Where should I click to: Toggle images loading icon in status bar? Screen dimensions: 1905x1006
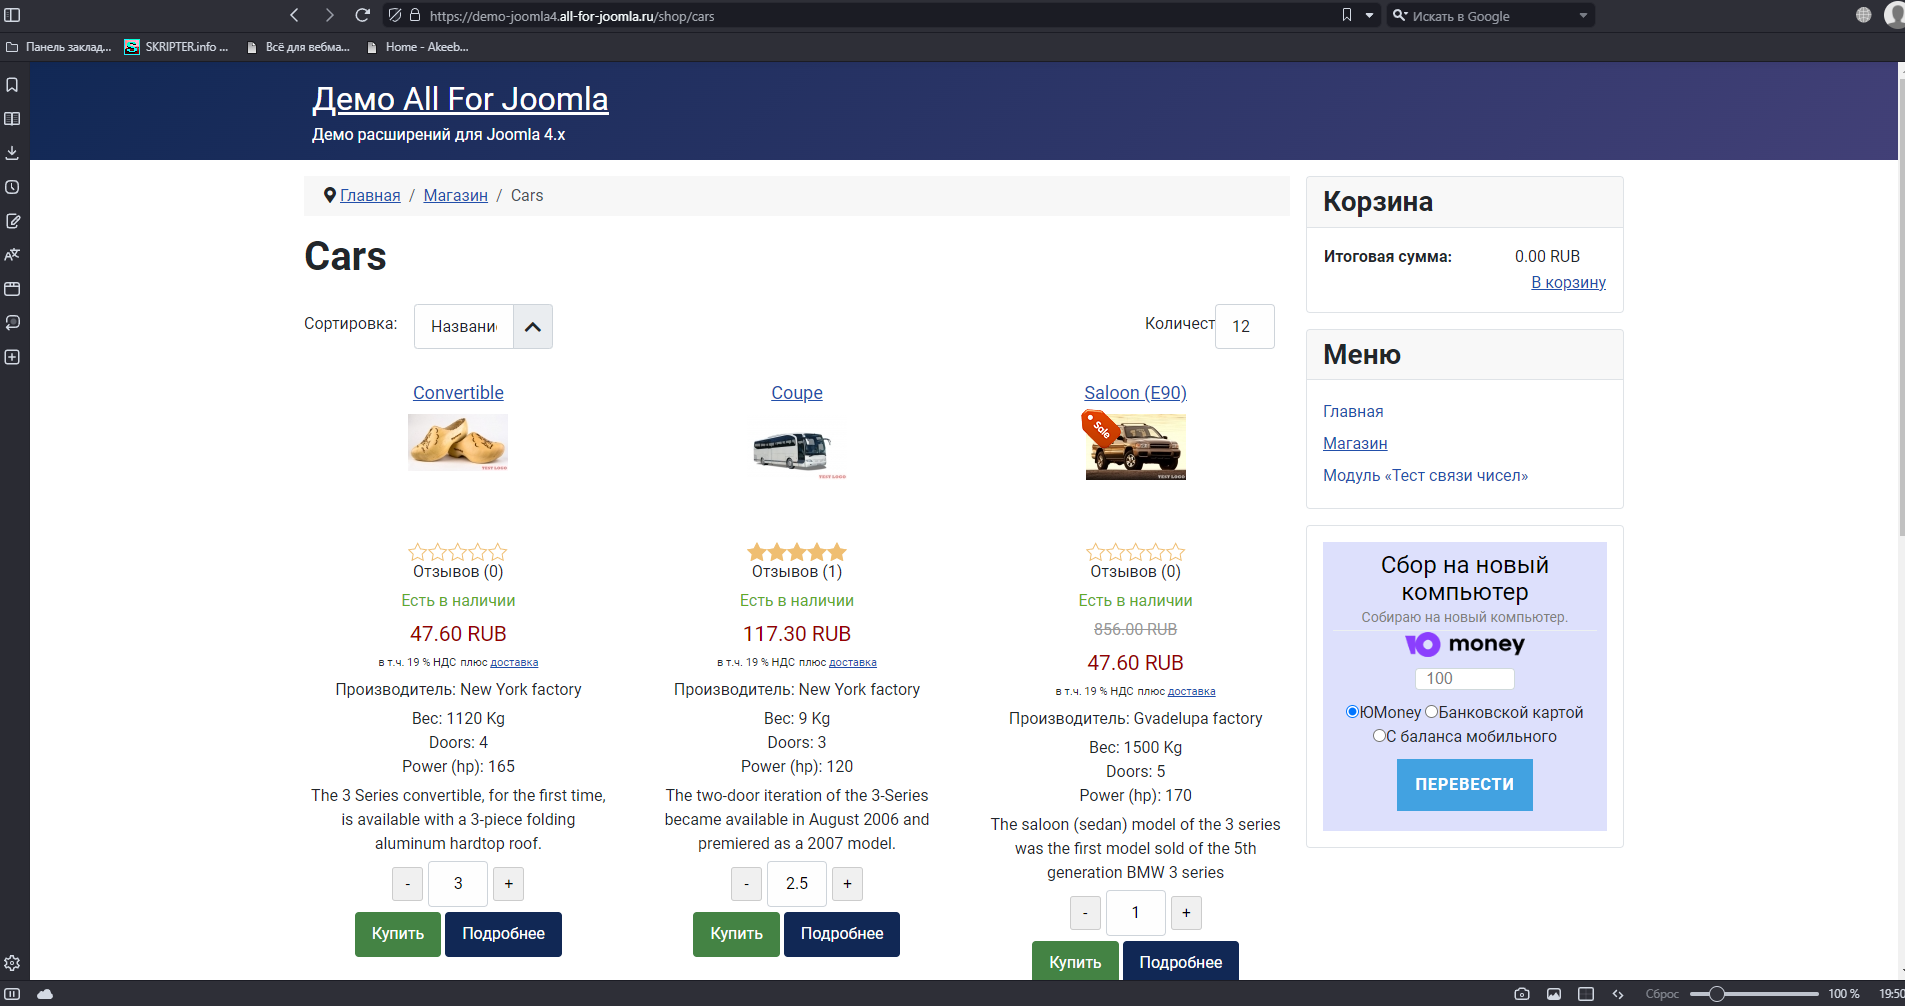1554,994
